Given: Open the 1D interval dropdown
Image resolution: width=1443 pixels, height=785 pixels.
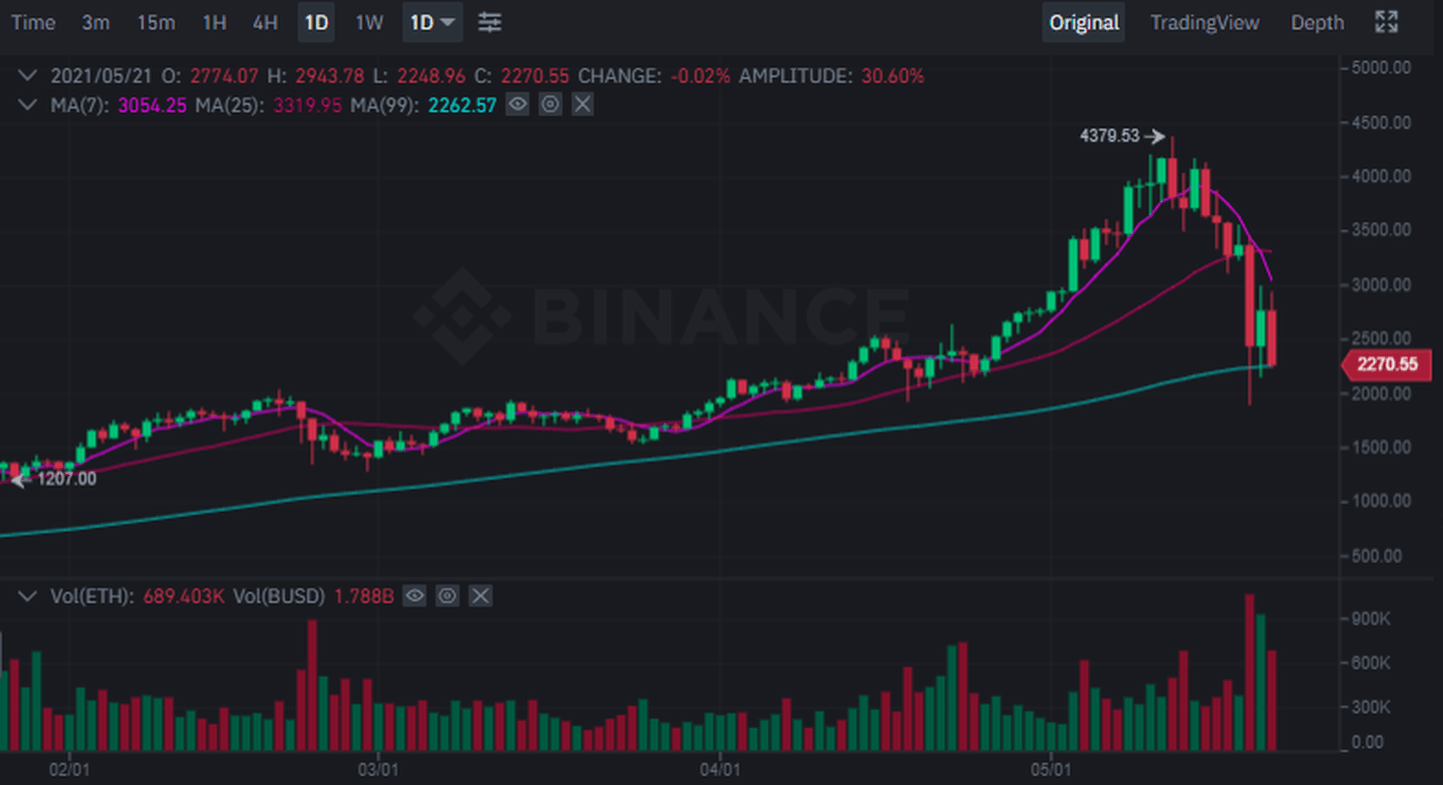Looking at the screenshot, I should coord(432,22).
